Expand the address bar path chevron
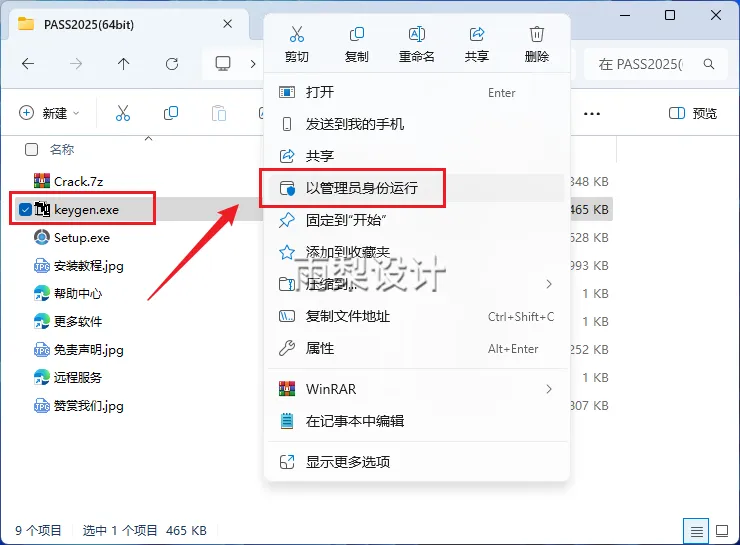This screenshot has width=740, height=545. 253,64
